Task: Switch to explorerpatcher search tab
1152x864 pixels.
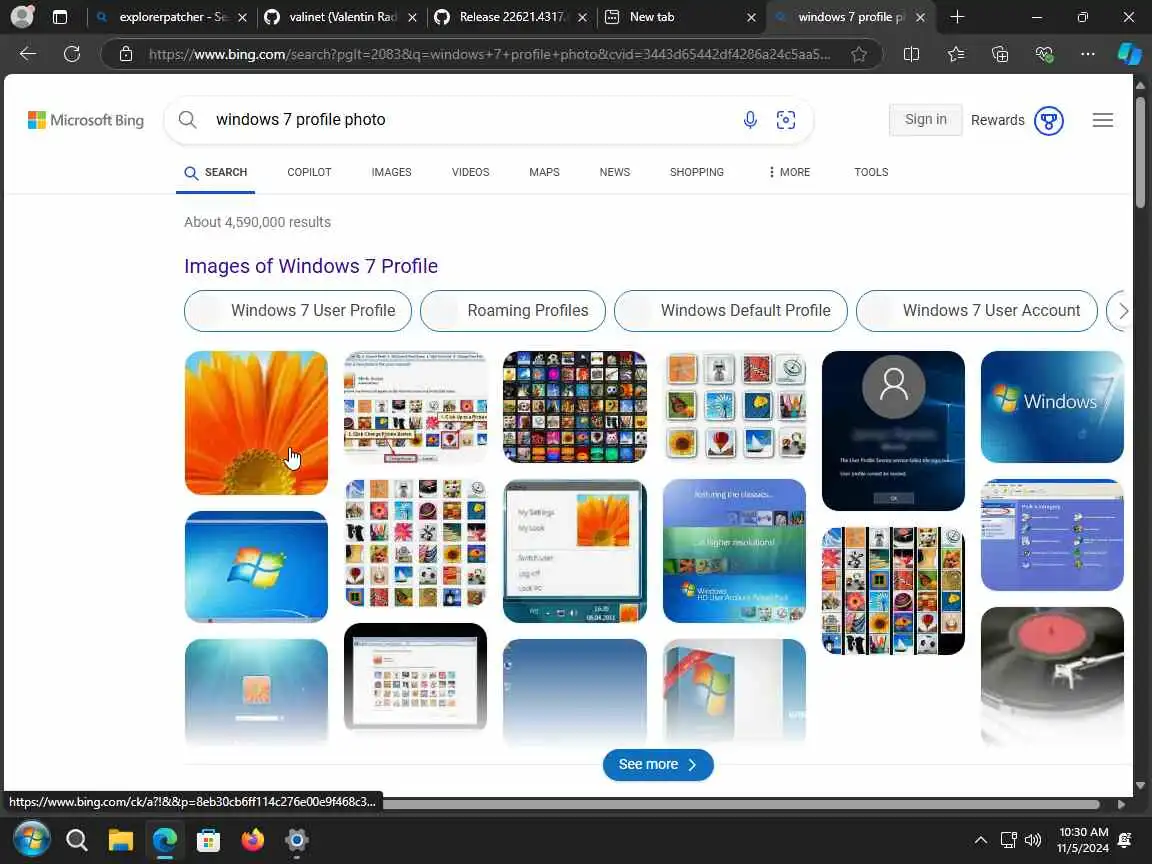Action: tap(171, 17)
